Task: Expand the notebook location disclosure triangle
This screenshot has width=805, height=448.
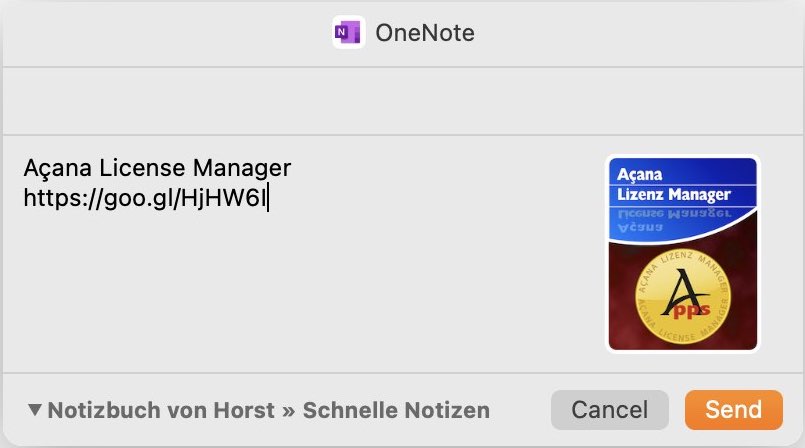Action: [x=34, y=410]
